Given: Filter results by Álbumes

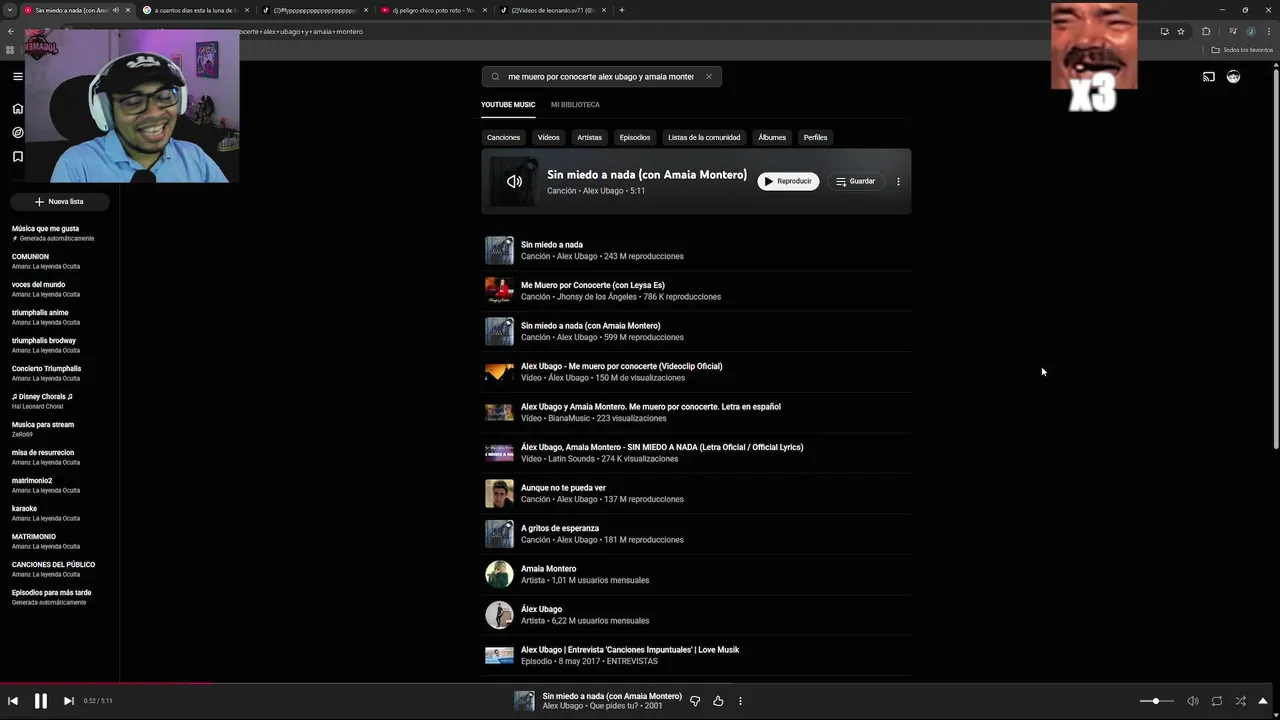Looking at the screenshot, I should (772, 137).
